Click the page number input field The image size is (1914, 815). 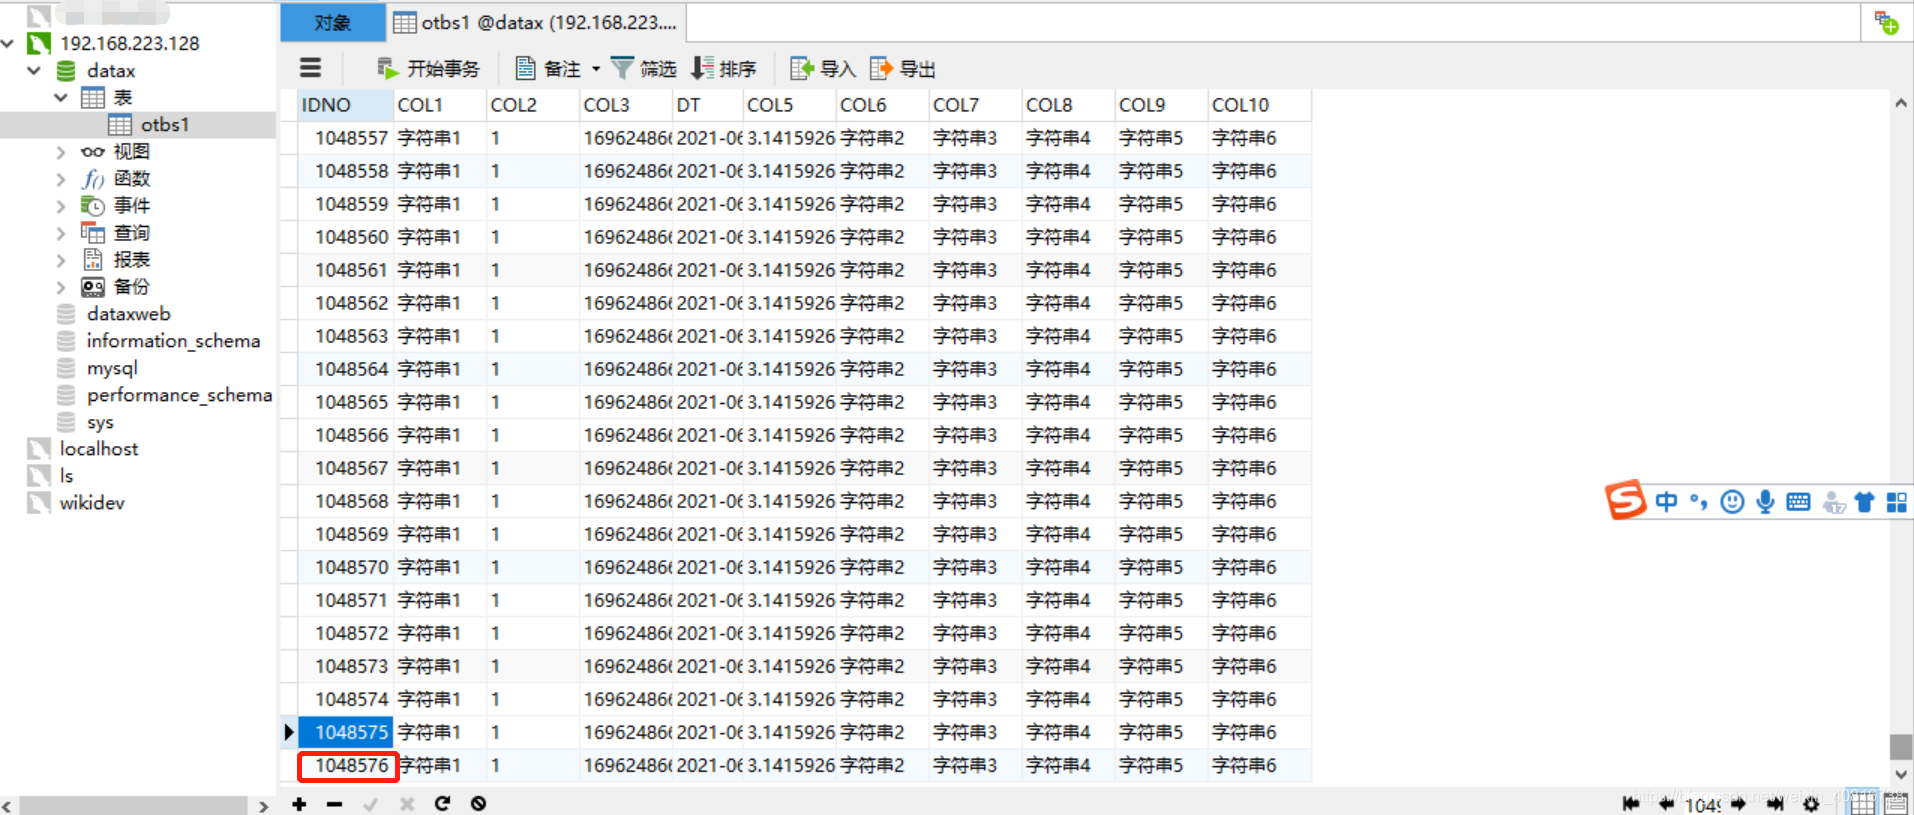(x=1703, y=805)
